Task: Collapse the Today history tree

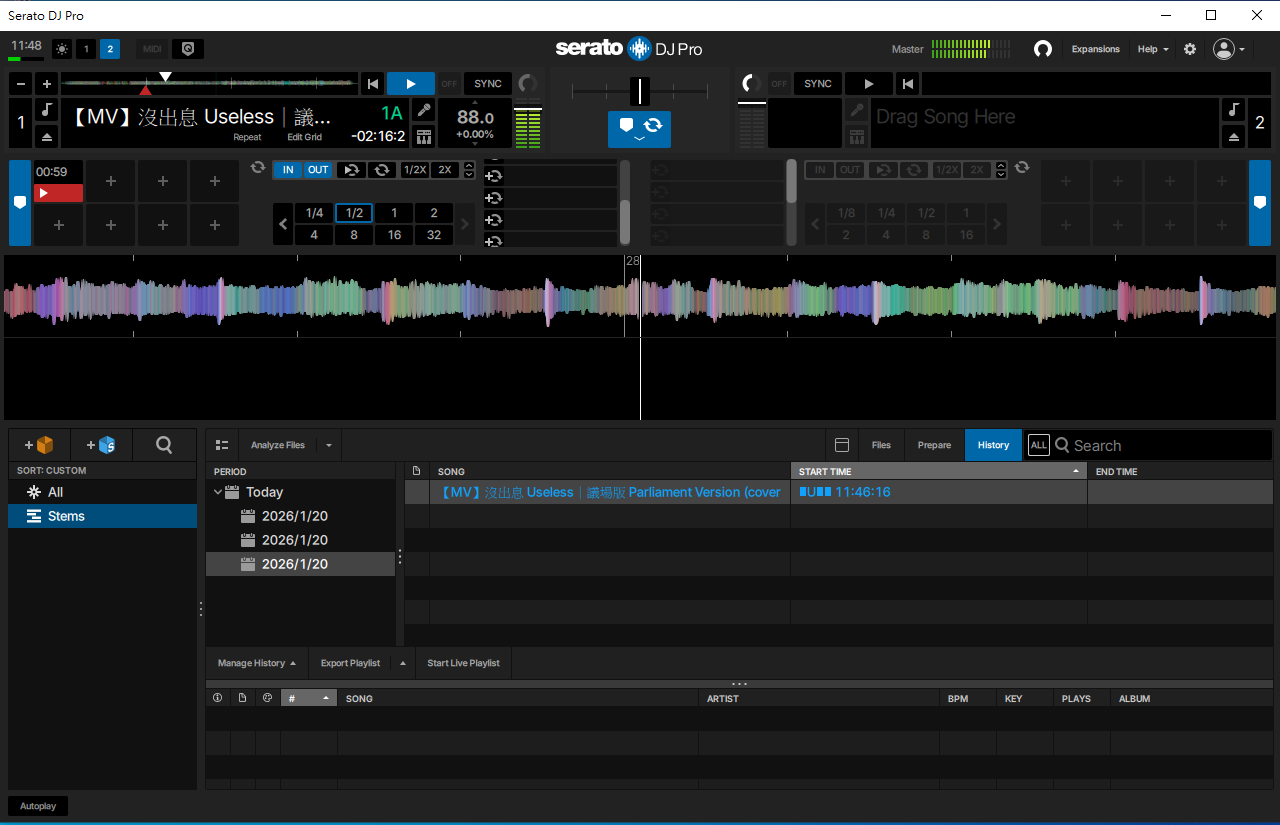Action: coord(218,492)
